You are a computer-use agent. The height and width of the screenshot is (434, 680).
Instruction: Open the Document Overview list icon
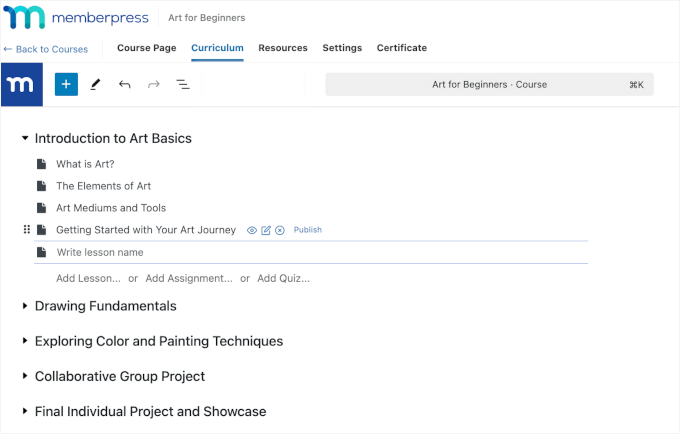[183, 85]
